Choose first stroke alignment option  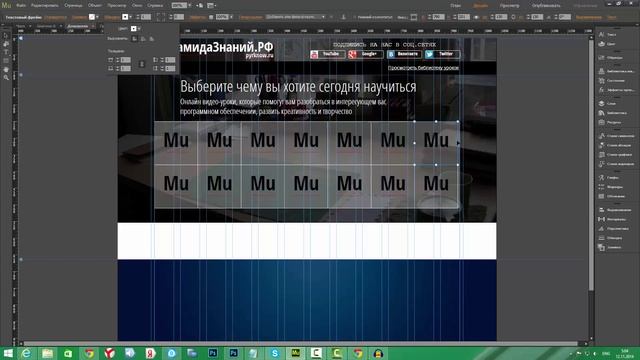134,38
